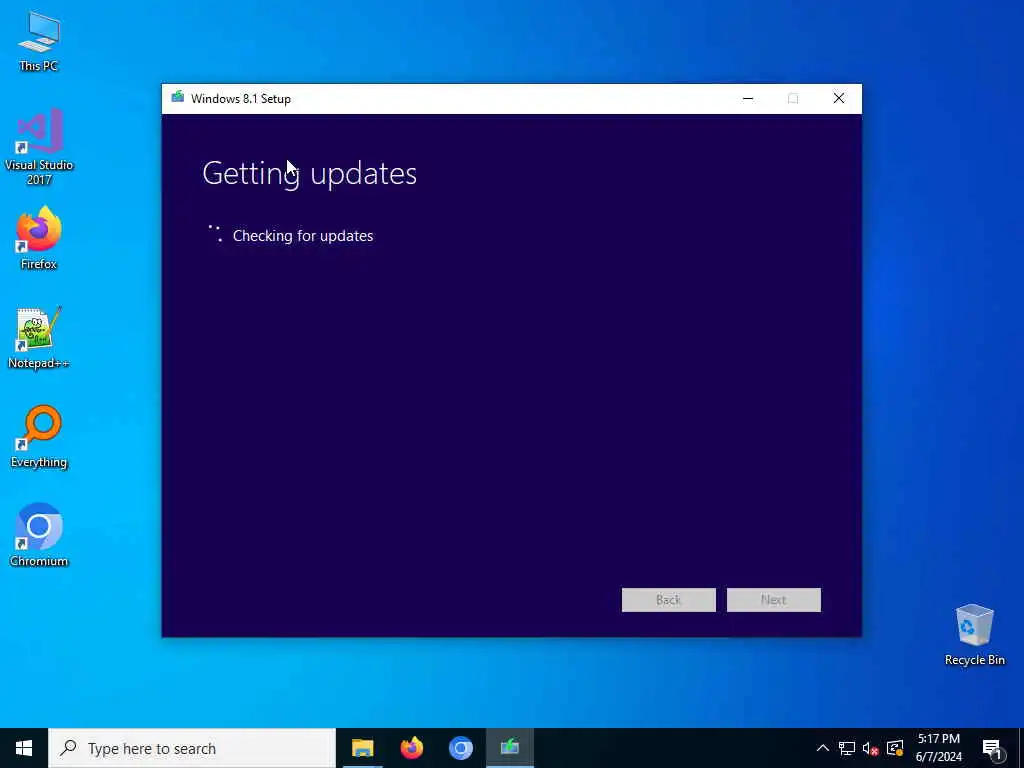Select Everything search desktop shortcut
Screen dimensions: 1024x768
point(39,436)
